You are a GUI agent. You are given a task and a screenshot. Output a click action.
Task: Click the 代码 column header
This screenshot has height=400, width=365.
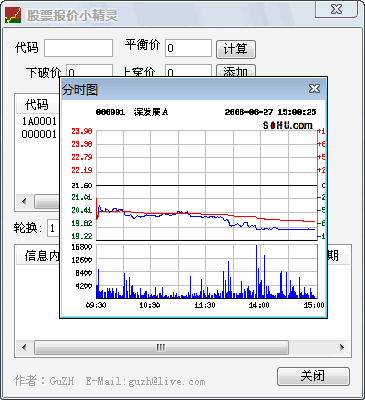click(38, 105)
